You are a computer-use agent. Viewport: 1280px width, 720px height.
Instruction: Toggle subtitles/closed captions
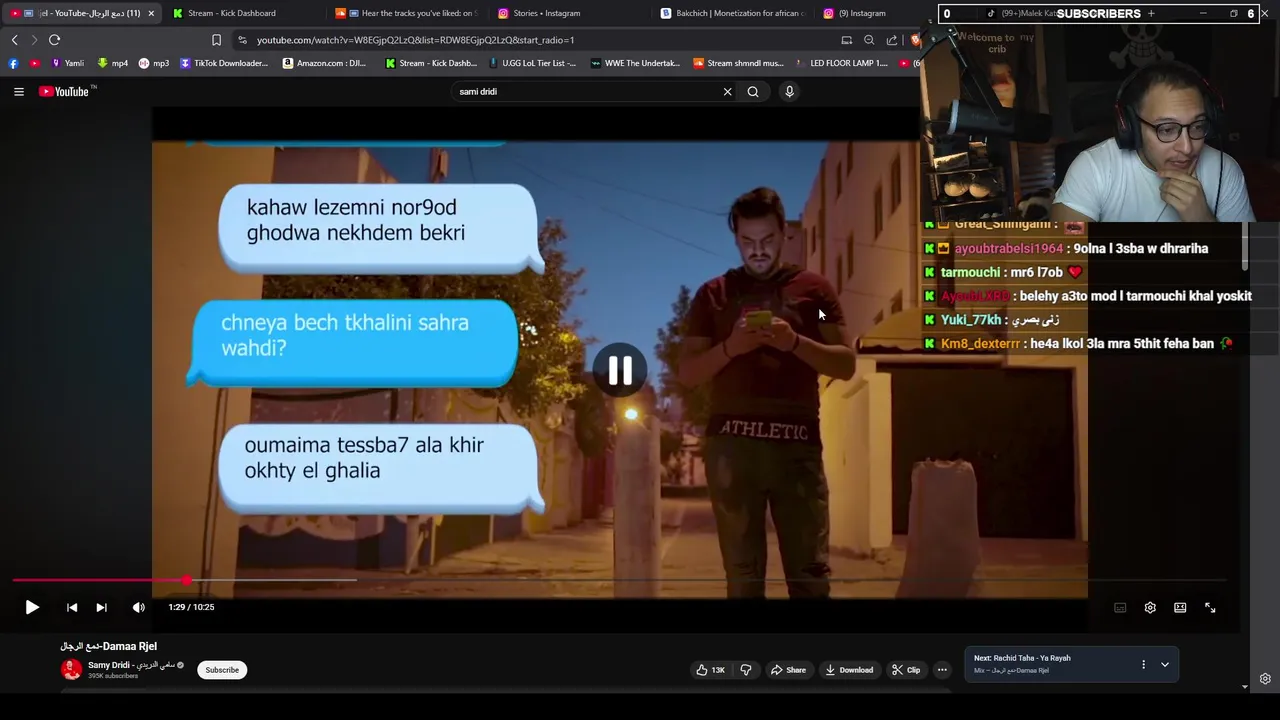tap(1120, 607)
